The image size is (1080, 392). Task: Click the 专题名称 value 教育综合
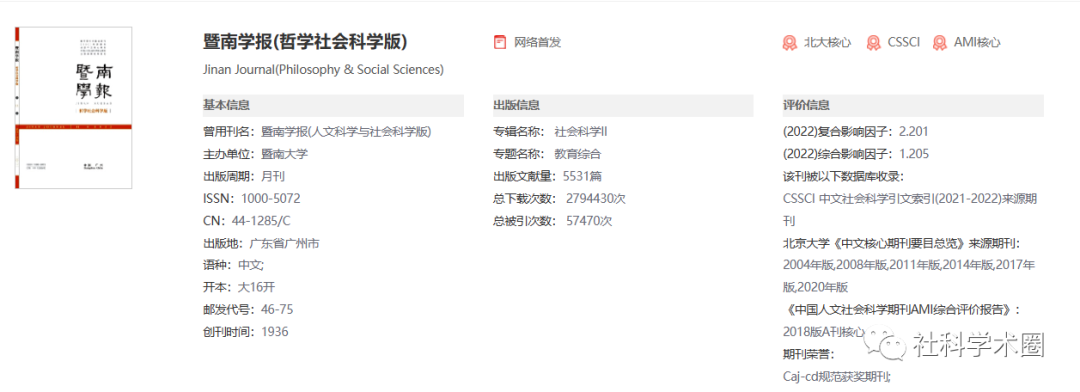[577, 154]
